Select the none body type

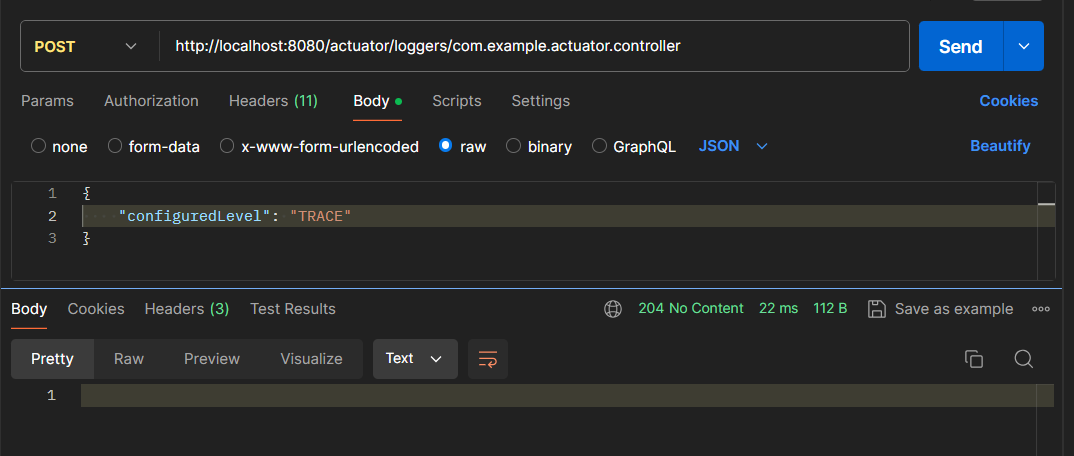38,146
